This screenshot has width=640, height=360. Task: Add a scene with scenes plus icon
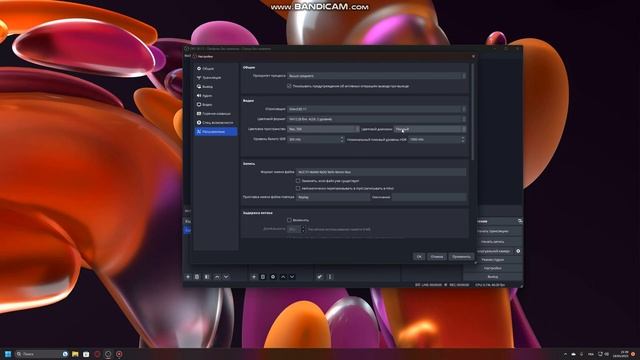click(x=188, y=277)
